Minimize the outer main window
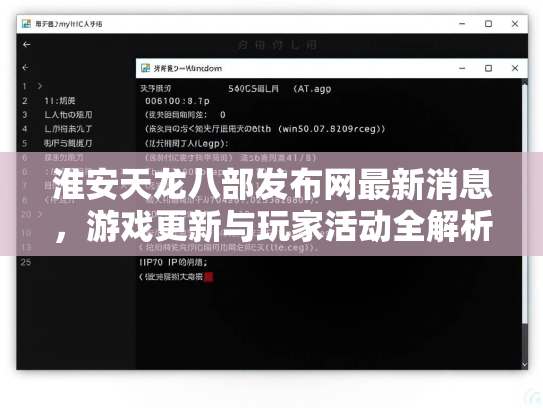 coord(462,24)
